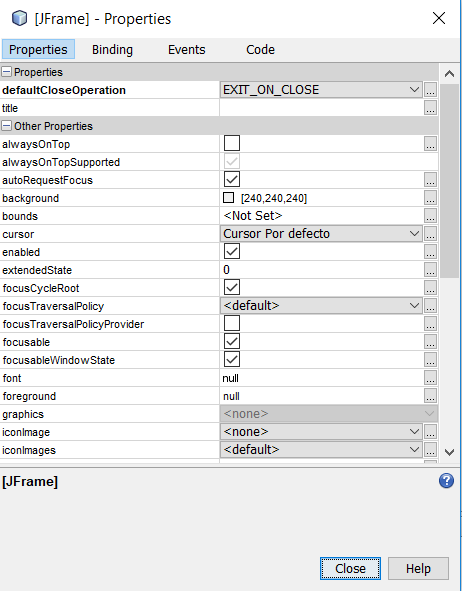Uncheck the autoRequestFocus checkbox
This screenshot has height=591, width=462.
[232, 179]
